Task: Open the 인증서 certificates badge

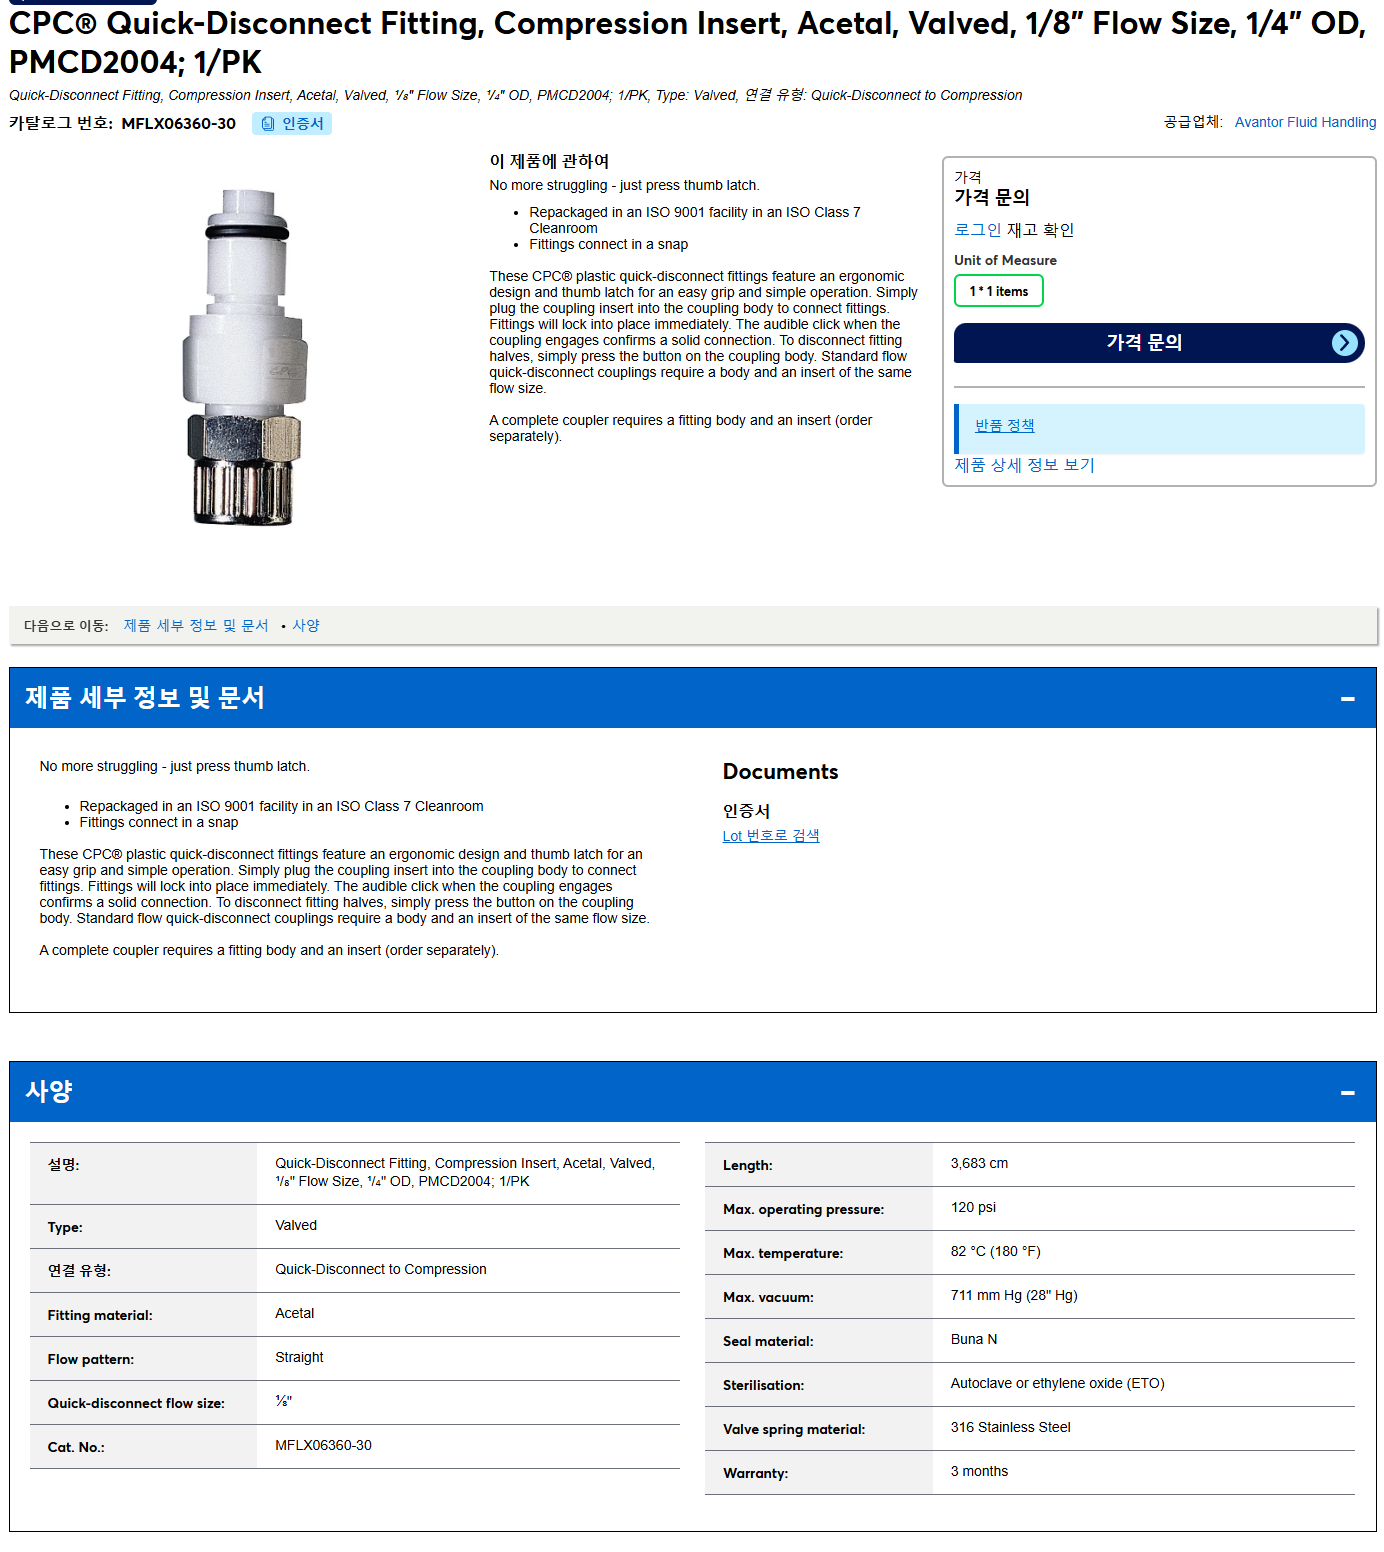Action: click(292, 124)
